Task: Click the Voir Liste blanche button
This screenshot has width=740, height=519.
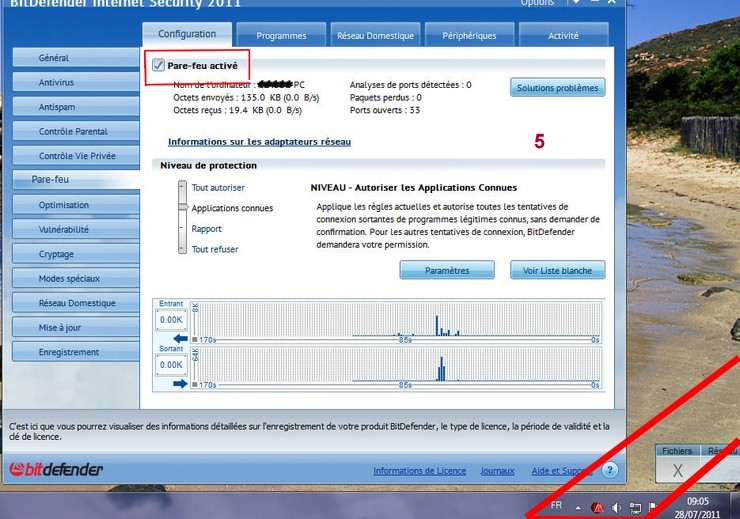Action: click(x=557, y=270)
